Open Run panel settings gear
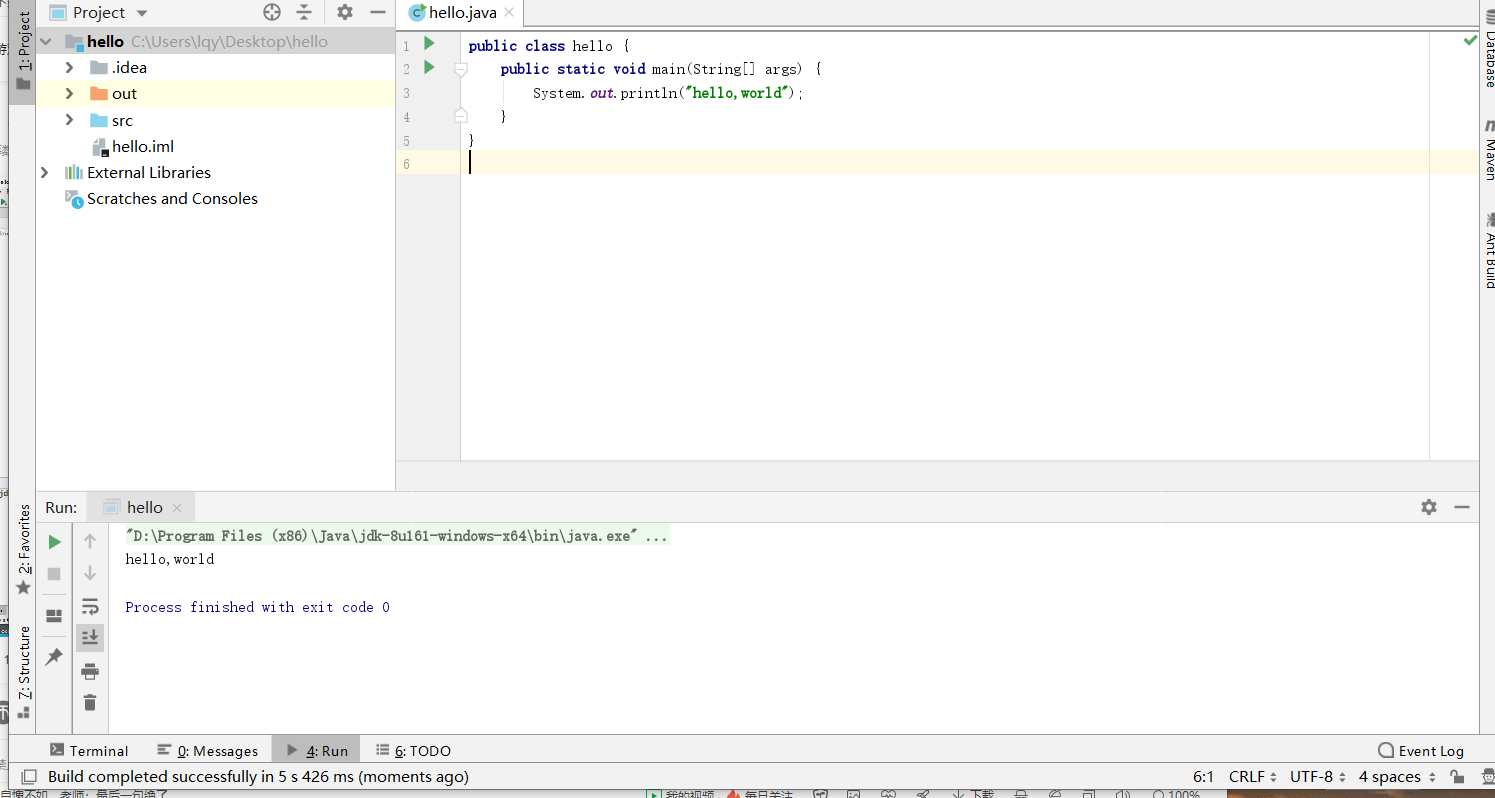1495x798 pixels. [1429, 507]
